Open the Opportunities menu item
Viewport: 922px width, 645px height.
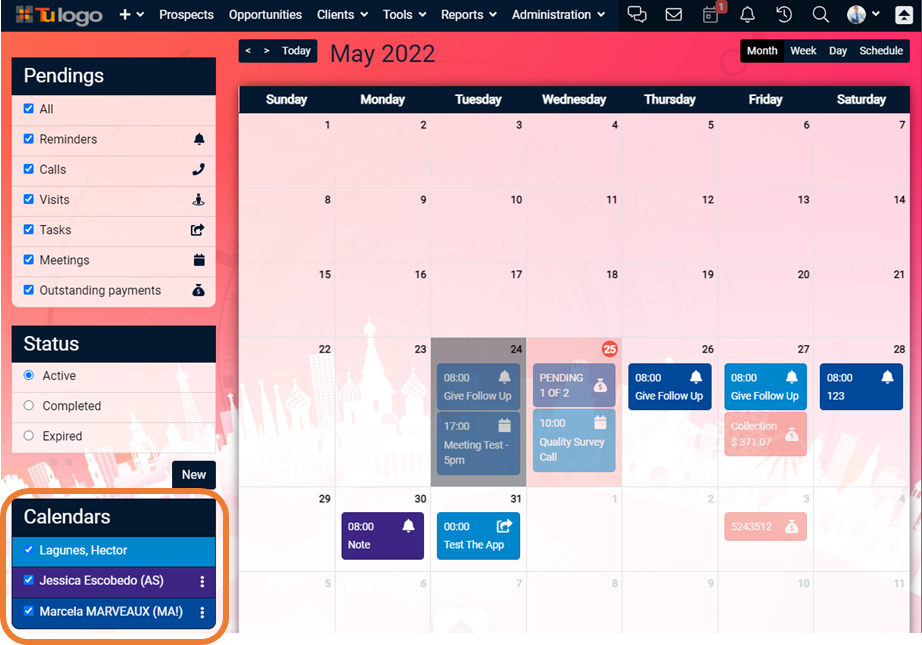(265, 15)
